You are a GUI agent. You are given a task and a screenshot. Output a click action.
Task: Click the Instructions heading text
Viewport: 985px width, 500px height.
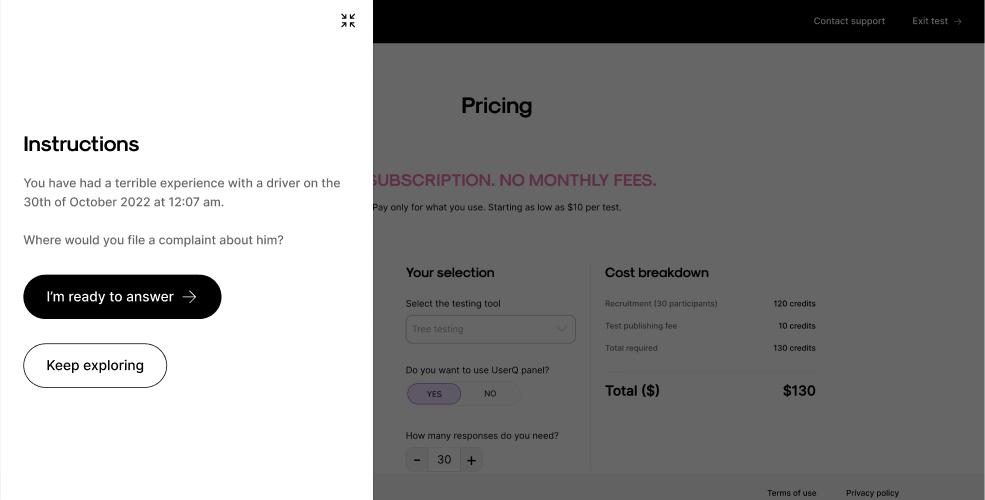pyautogui.click(x=81, y=144)
